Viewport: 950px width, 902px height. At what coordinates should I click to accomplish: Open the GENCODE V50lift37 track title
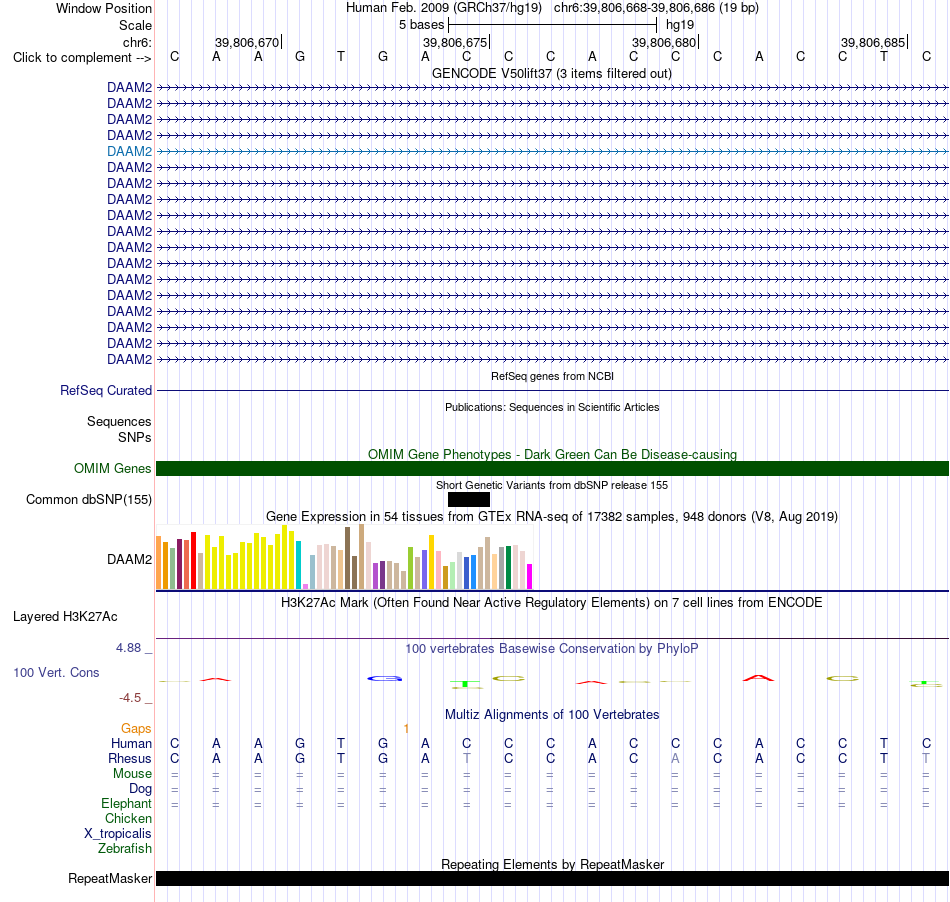coord(552,73)
